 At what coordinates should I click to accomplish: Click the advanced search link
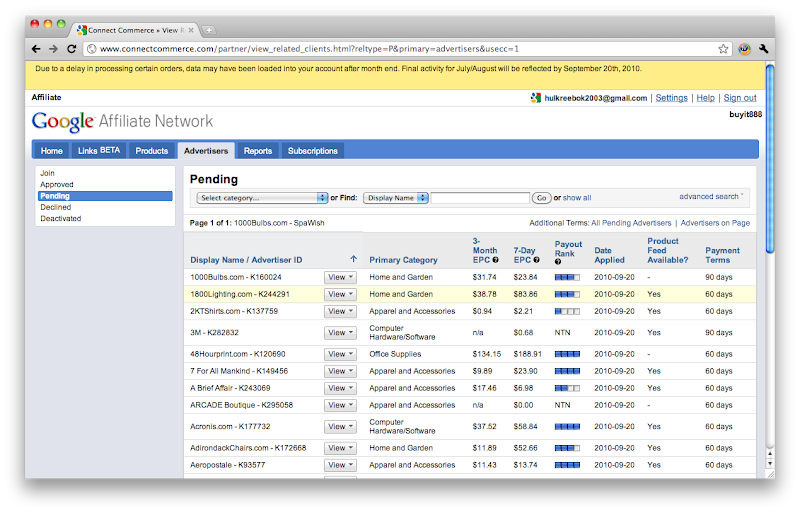pos(710,197)
